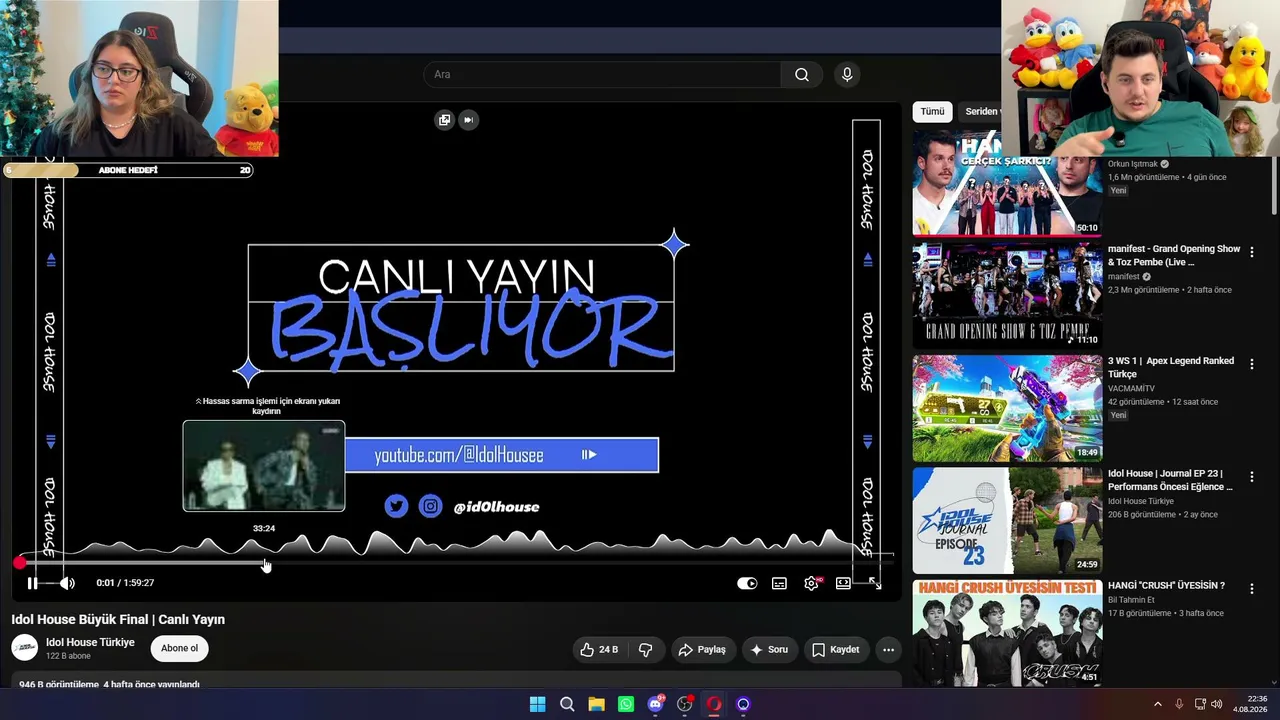The width and height of the screenshot is (1280, 720).
Task: Switch to theater mode view
Action: pyautogui.click(x=843, y=583)
